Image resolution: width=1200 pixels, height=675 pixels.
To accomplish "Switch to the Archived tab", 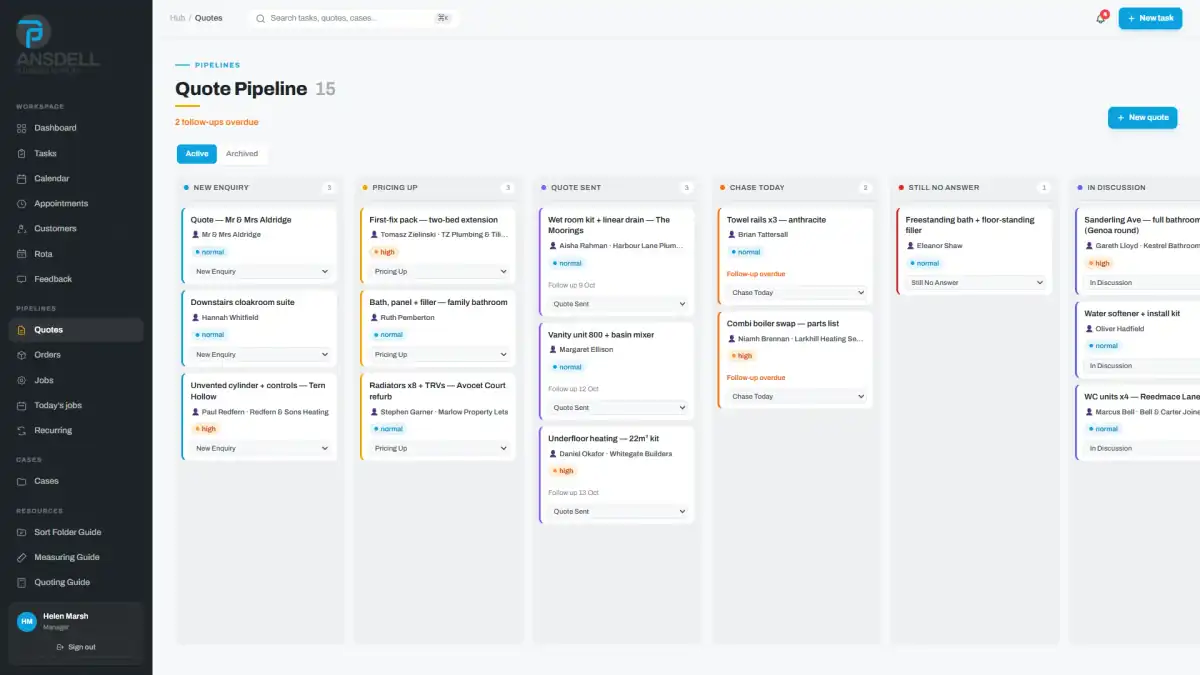I will tap(242, 154).
